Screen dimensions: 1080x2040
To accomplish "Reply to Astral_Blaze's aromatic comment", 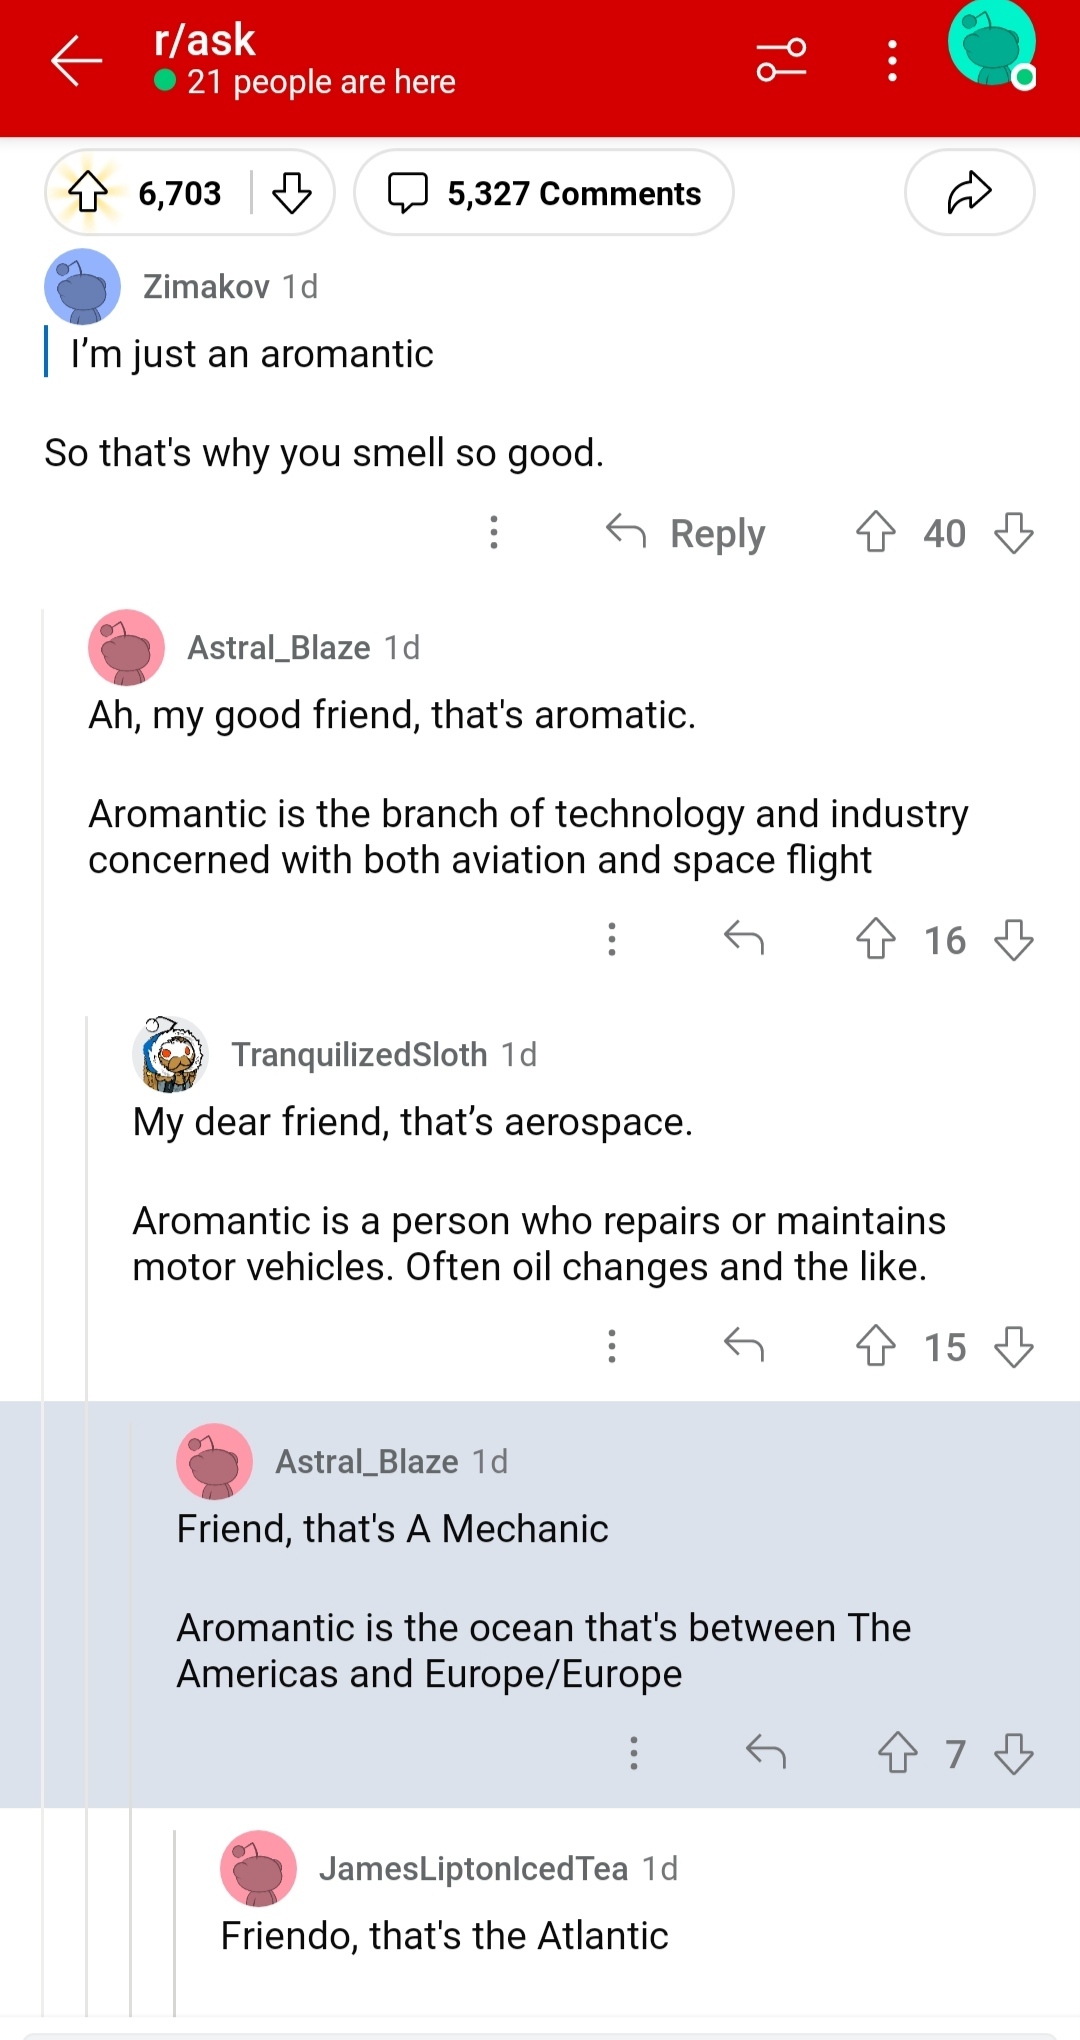I will 743,939.
